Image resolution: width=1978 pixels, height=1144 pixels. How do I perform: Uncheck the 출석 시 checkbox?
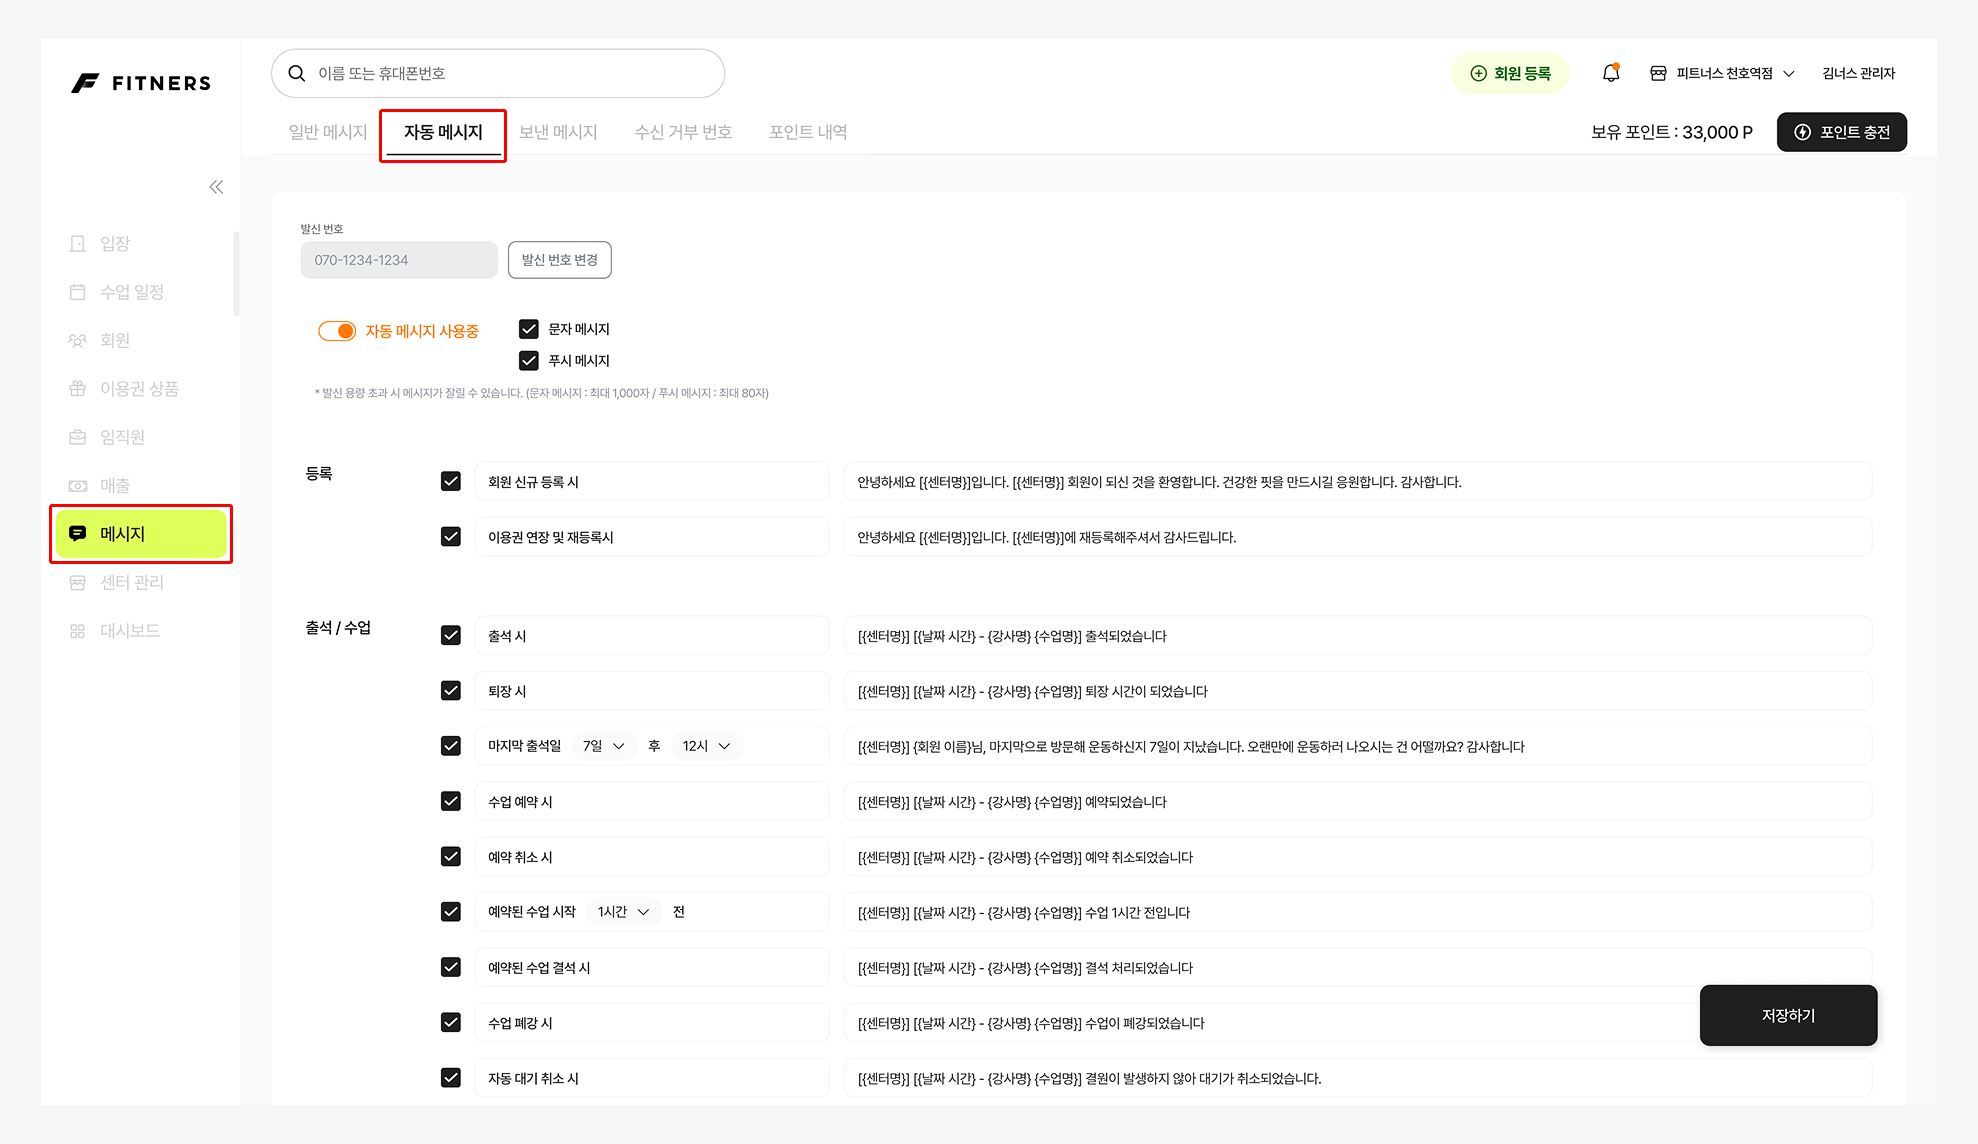click(451, 636)
